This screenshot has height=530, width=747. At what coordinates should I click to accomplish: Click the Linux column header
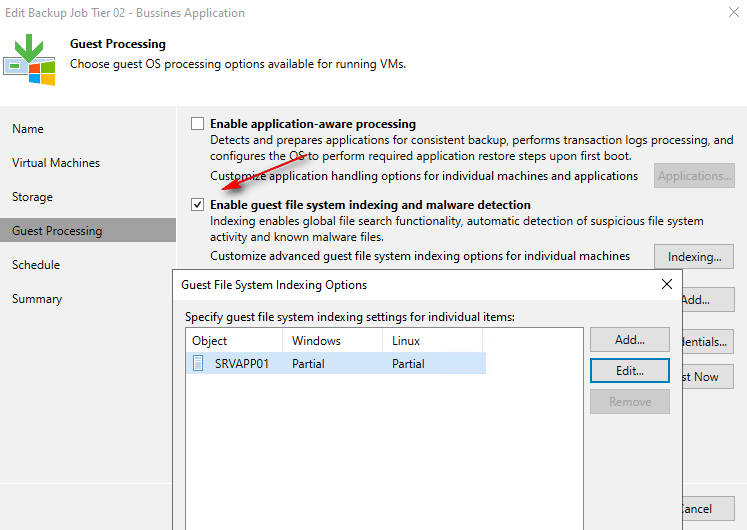coord(432,341)
